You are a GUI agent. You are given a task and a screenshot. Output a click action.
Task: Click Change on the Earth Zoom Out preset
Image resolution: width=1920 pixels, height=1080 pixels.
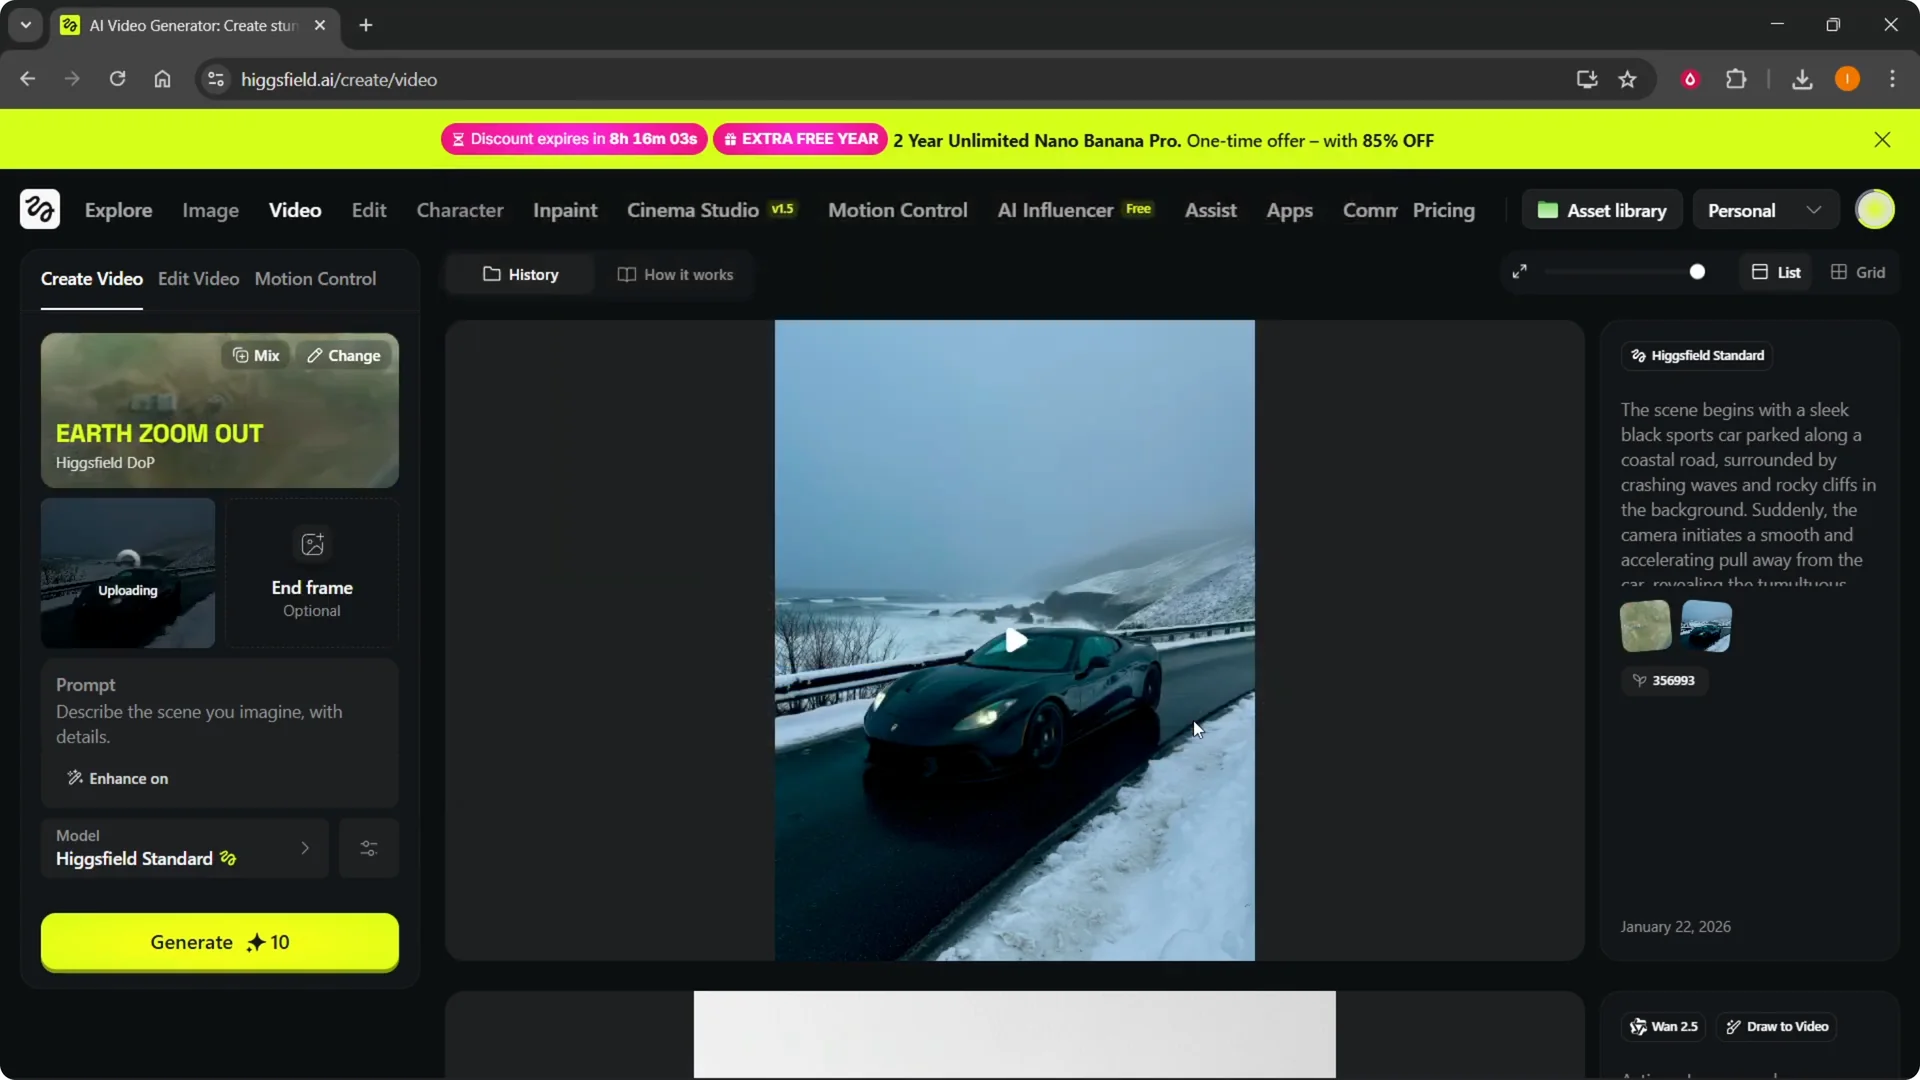coord(343,355)
